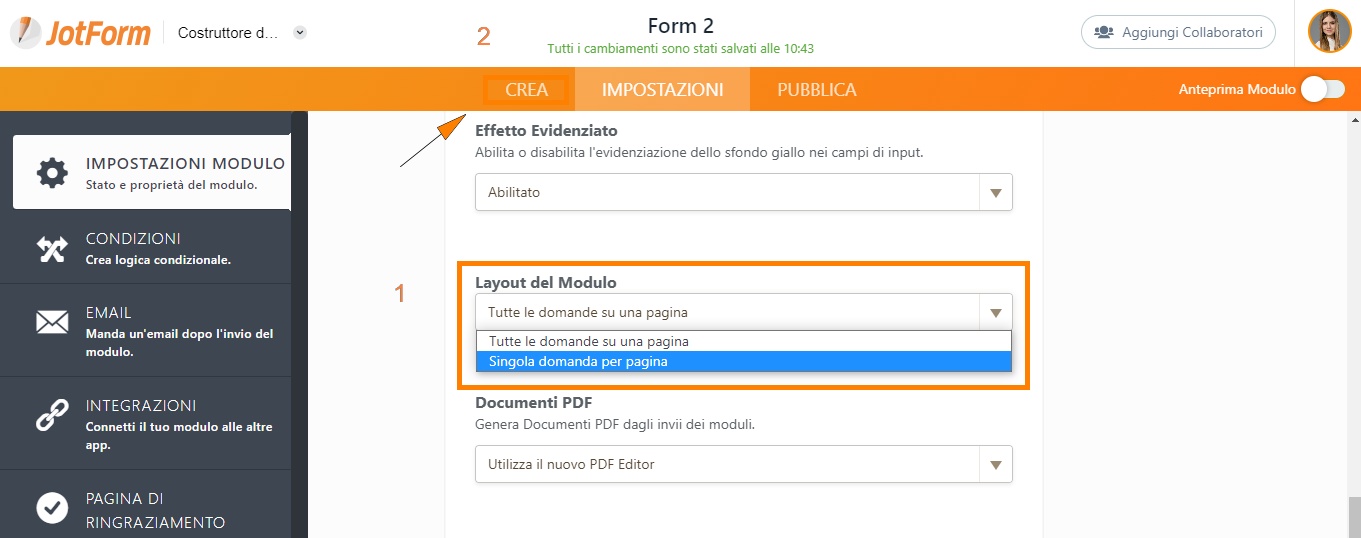Switch to the CREA tab

coord(527,90)
